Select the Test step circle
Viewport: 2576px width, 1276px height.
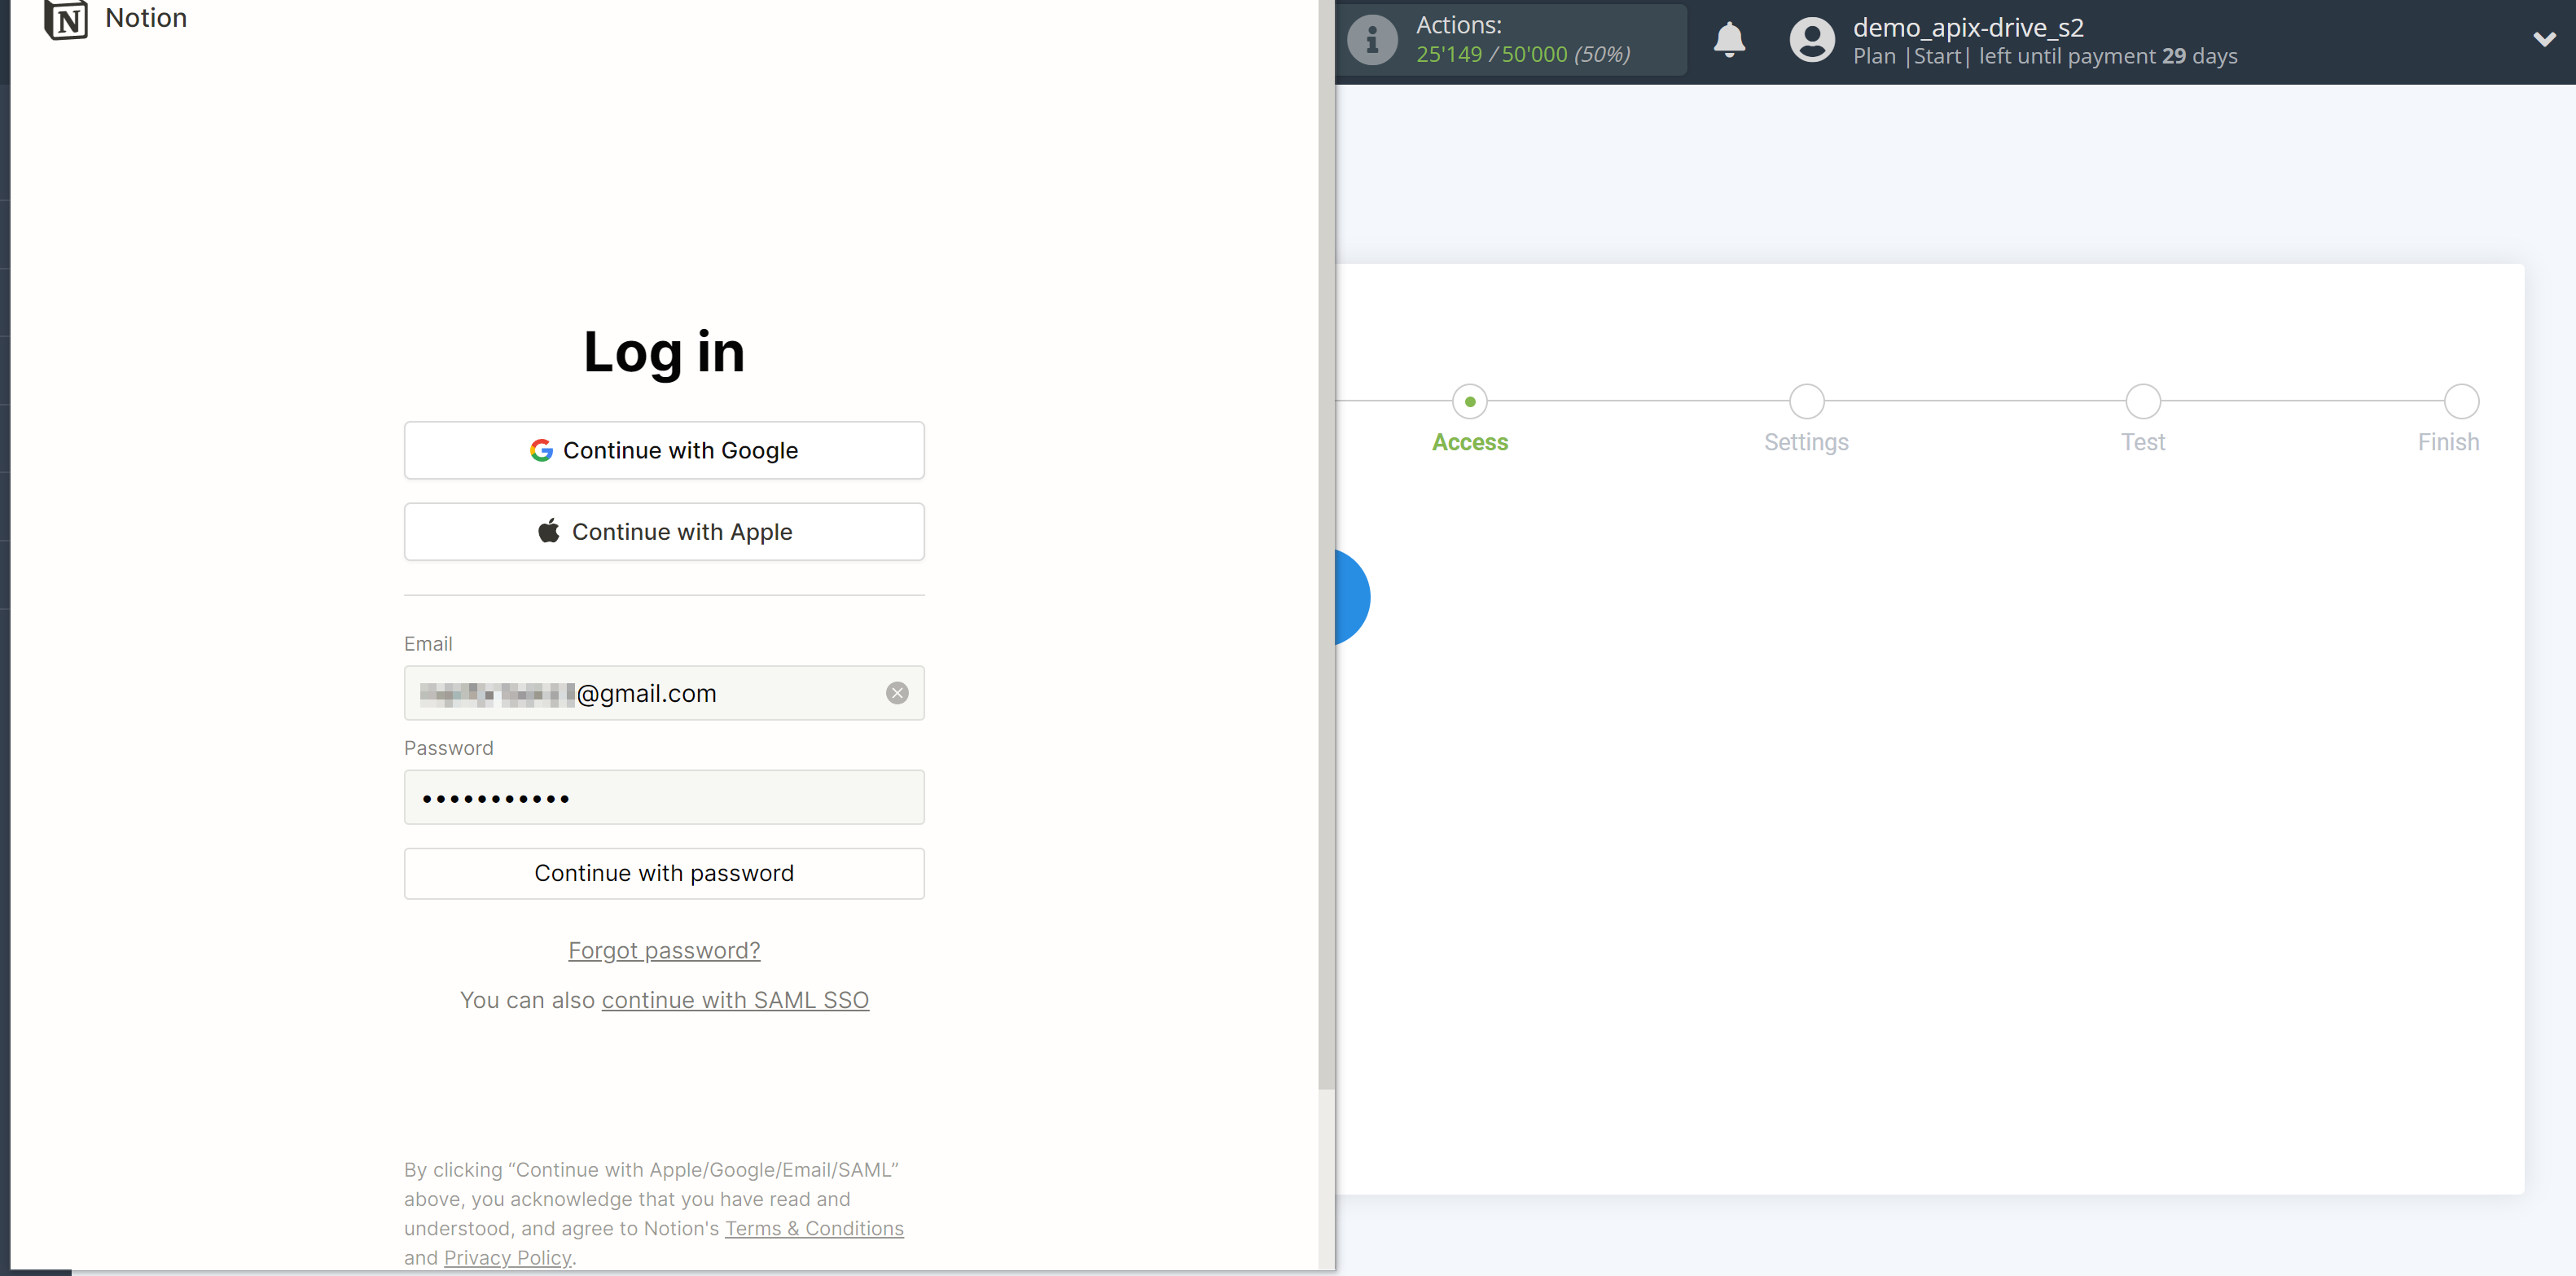point(2142,400)
